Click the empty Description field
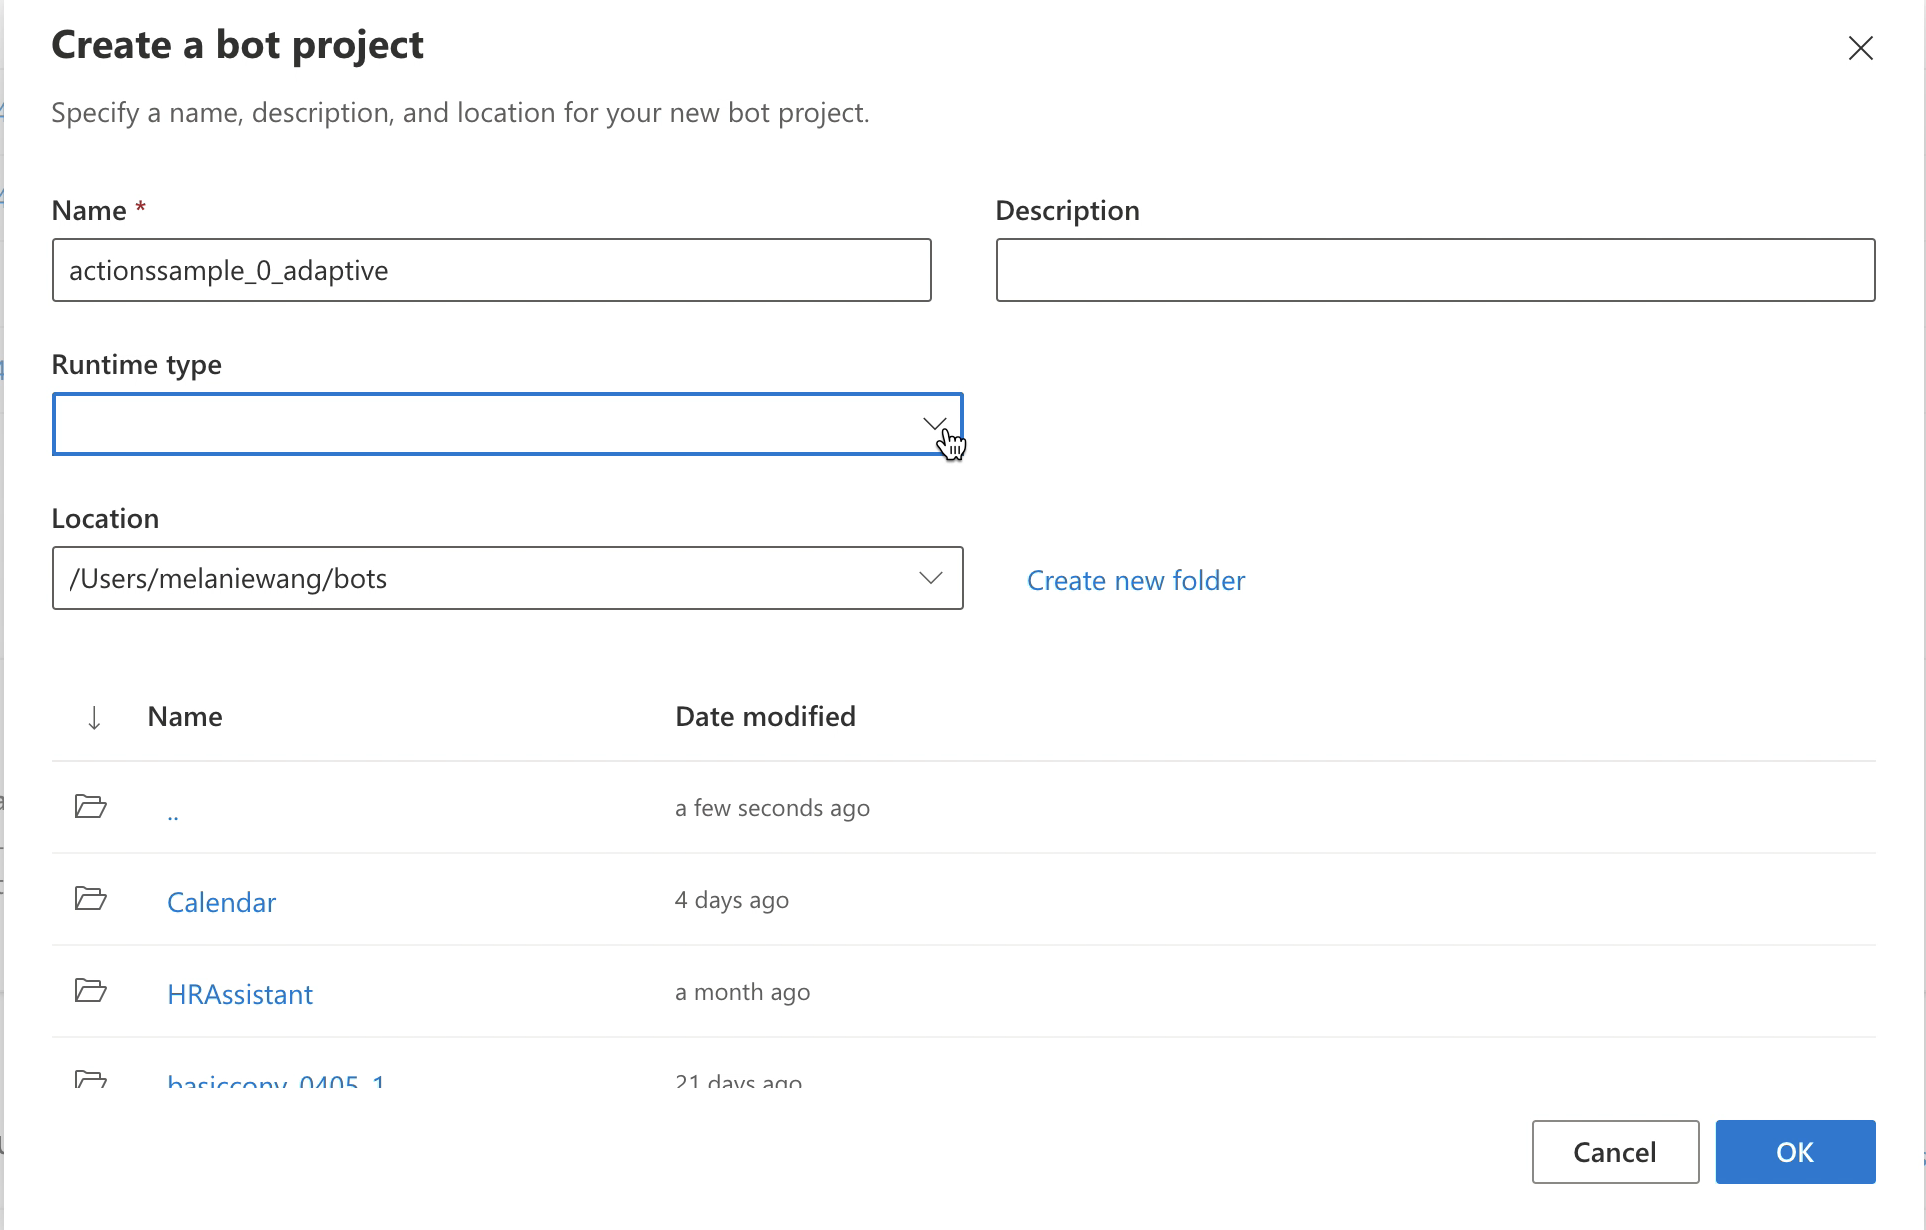 (1435, 270)
